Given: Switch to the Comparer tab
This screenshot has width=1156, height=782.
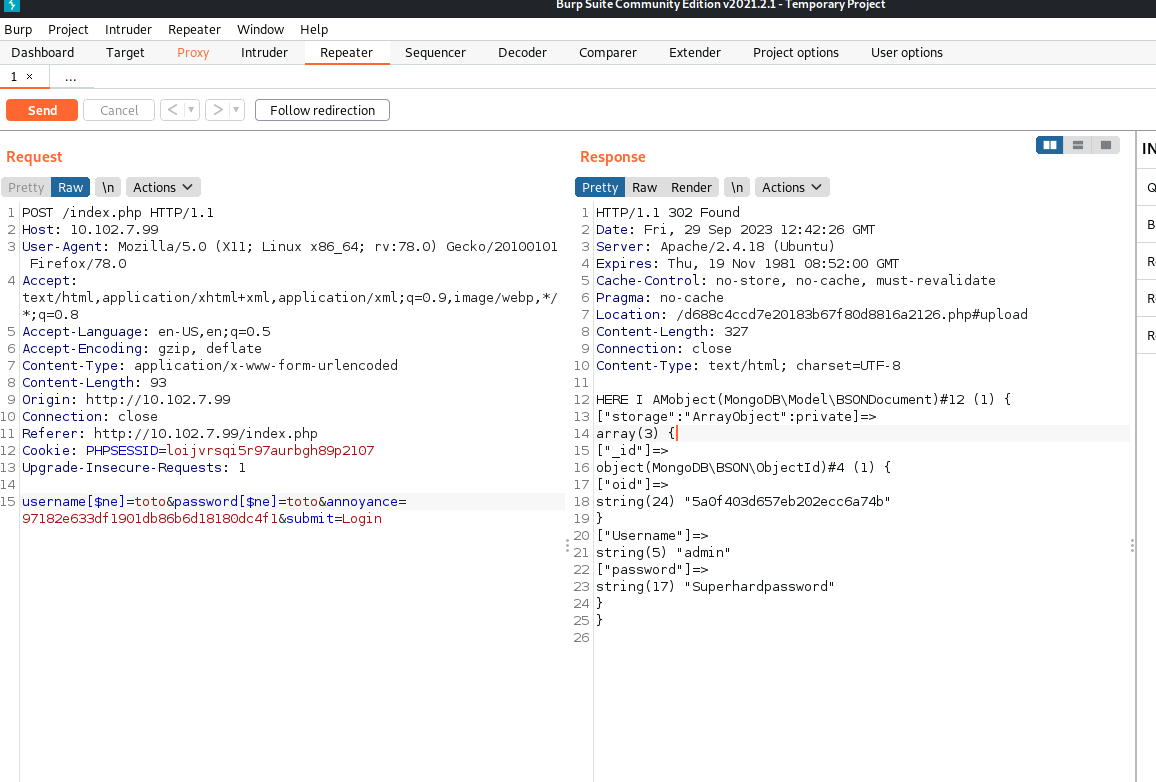Looking at the screenshot, I should (x=607, y=52).
